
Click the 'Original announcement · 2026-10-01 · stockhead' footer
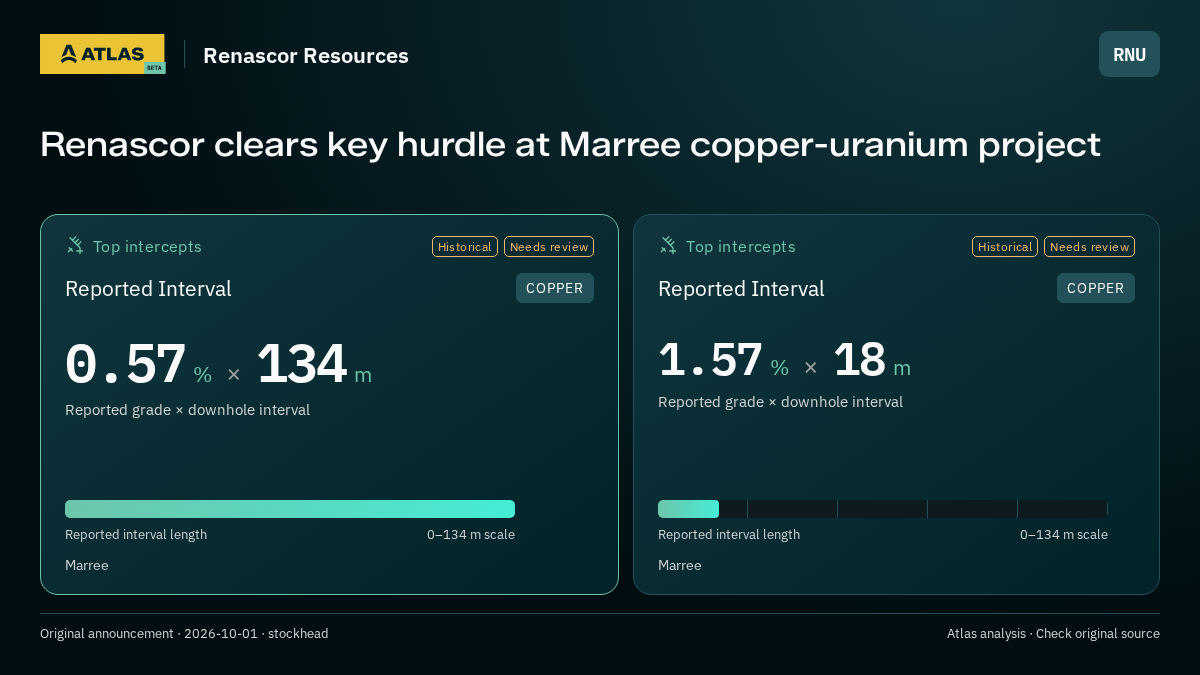[184, 634]
